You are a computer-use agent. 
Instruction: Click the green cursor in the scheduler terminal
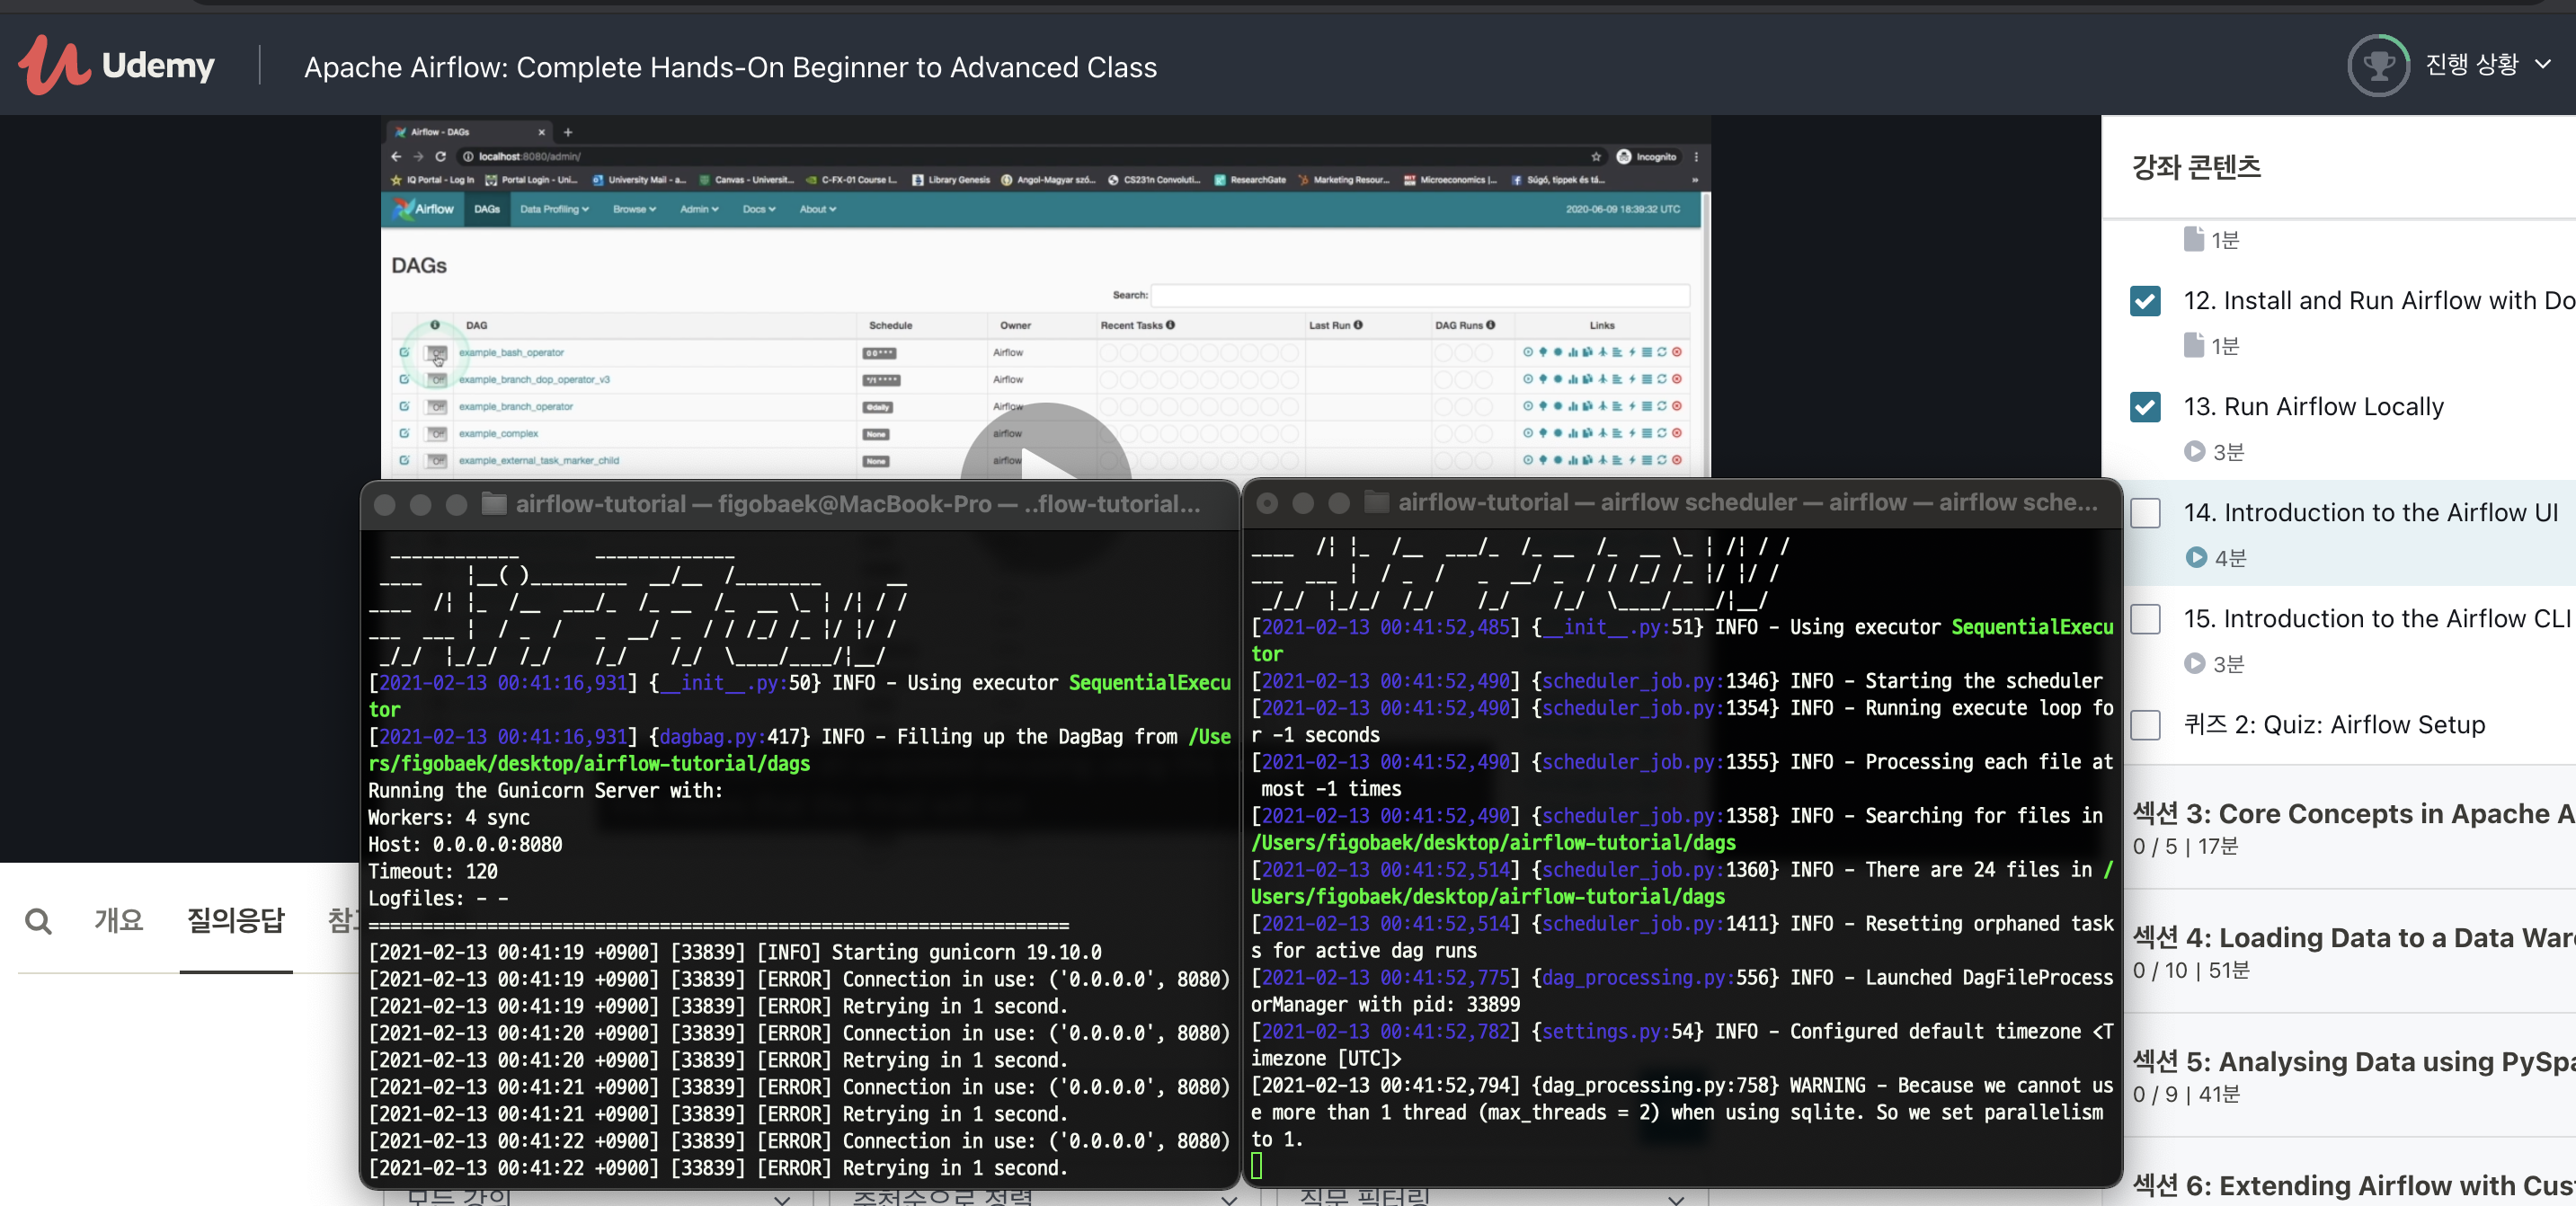pyautogui.click(x=1257, y=1165)
